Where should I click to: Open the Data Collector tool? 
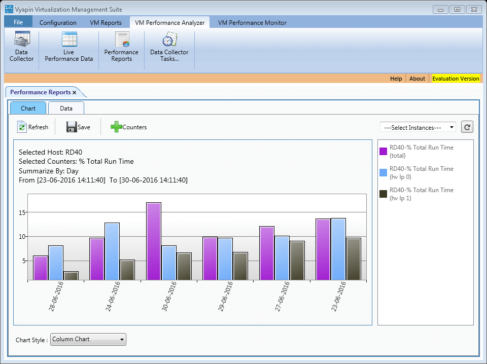pos(21,47)
